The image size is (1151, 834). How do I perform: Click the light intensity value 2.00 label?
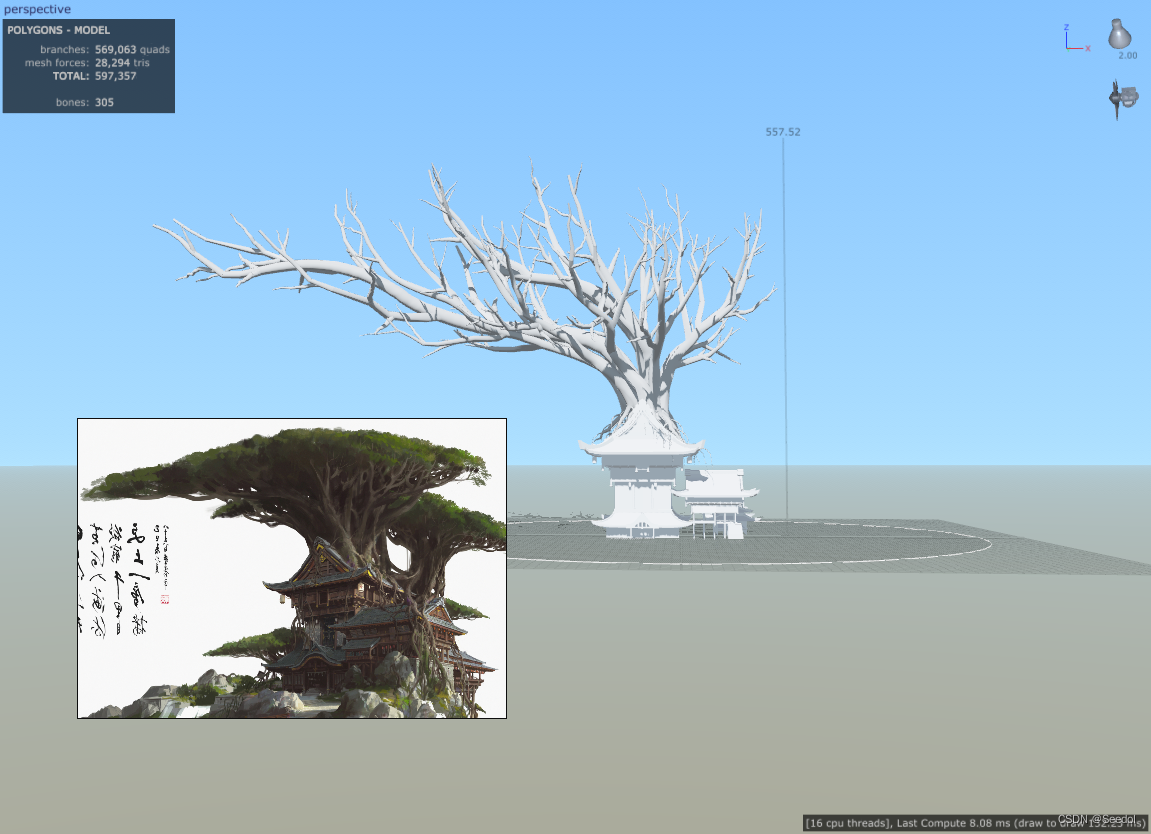(x=1126, y=55)
